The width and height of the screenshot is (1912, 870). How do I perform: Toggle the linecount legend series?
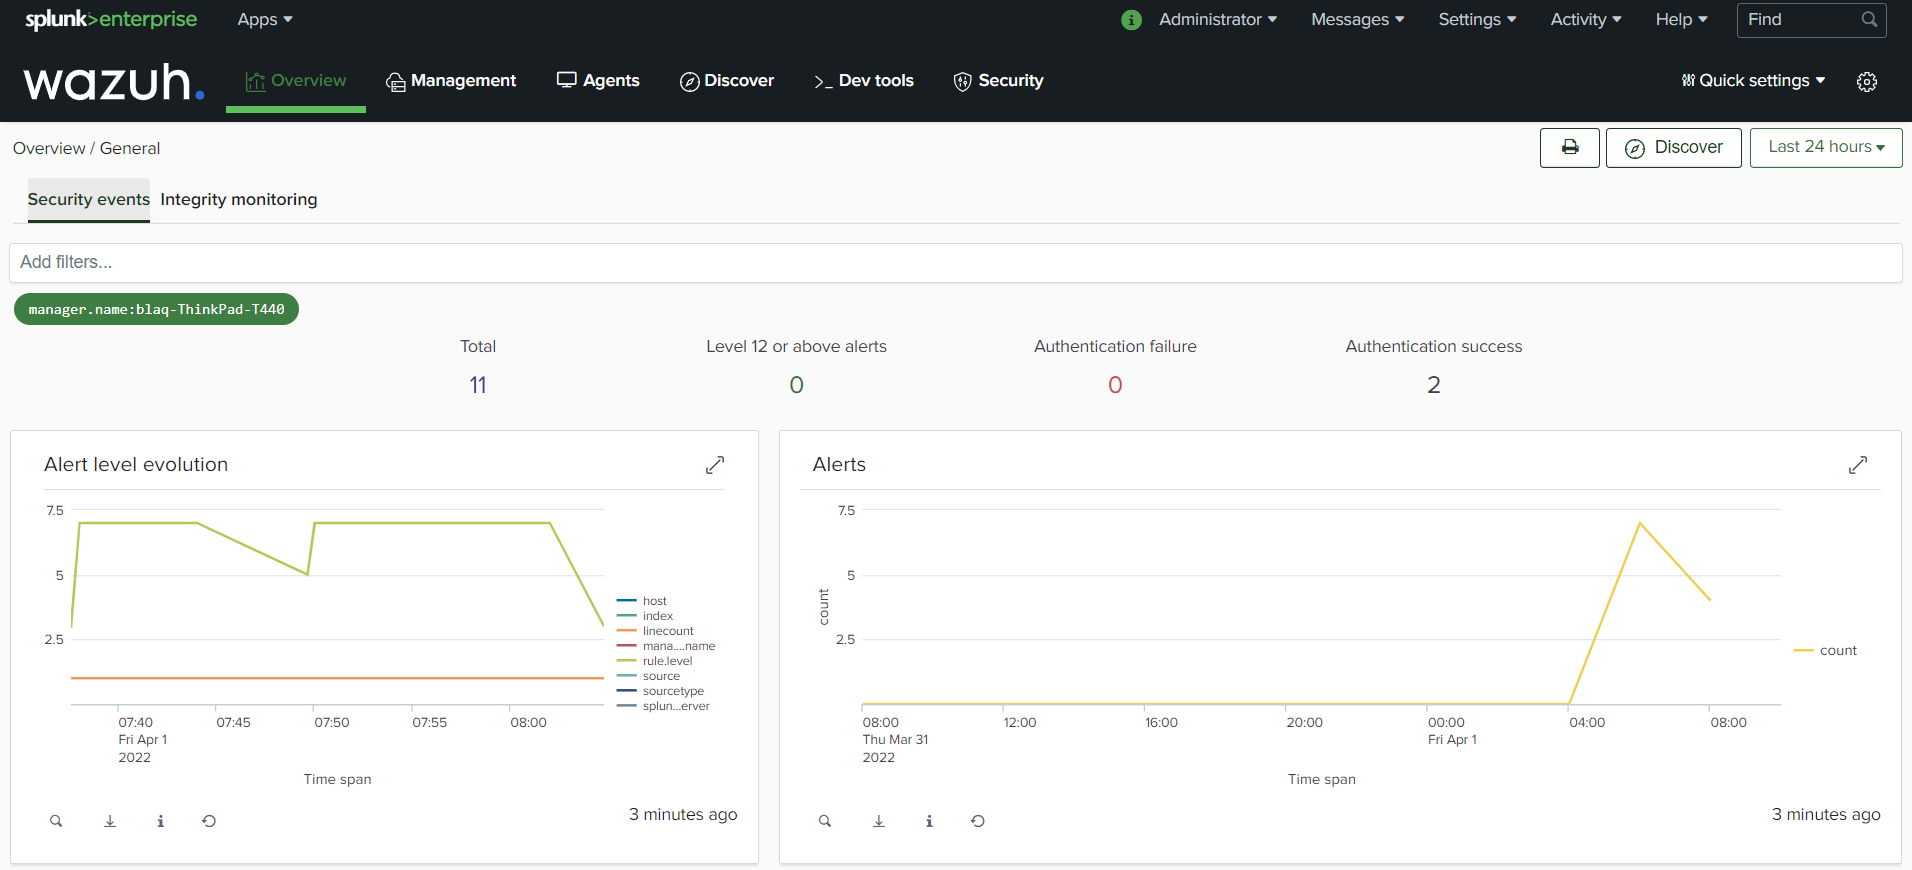click(655, 631)
